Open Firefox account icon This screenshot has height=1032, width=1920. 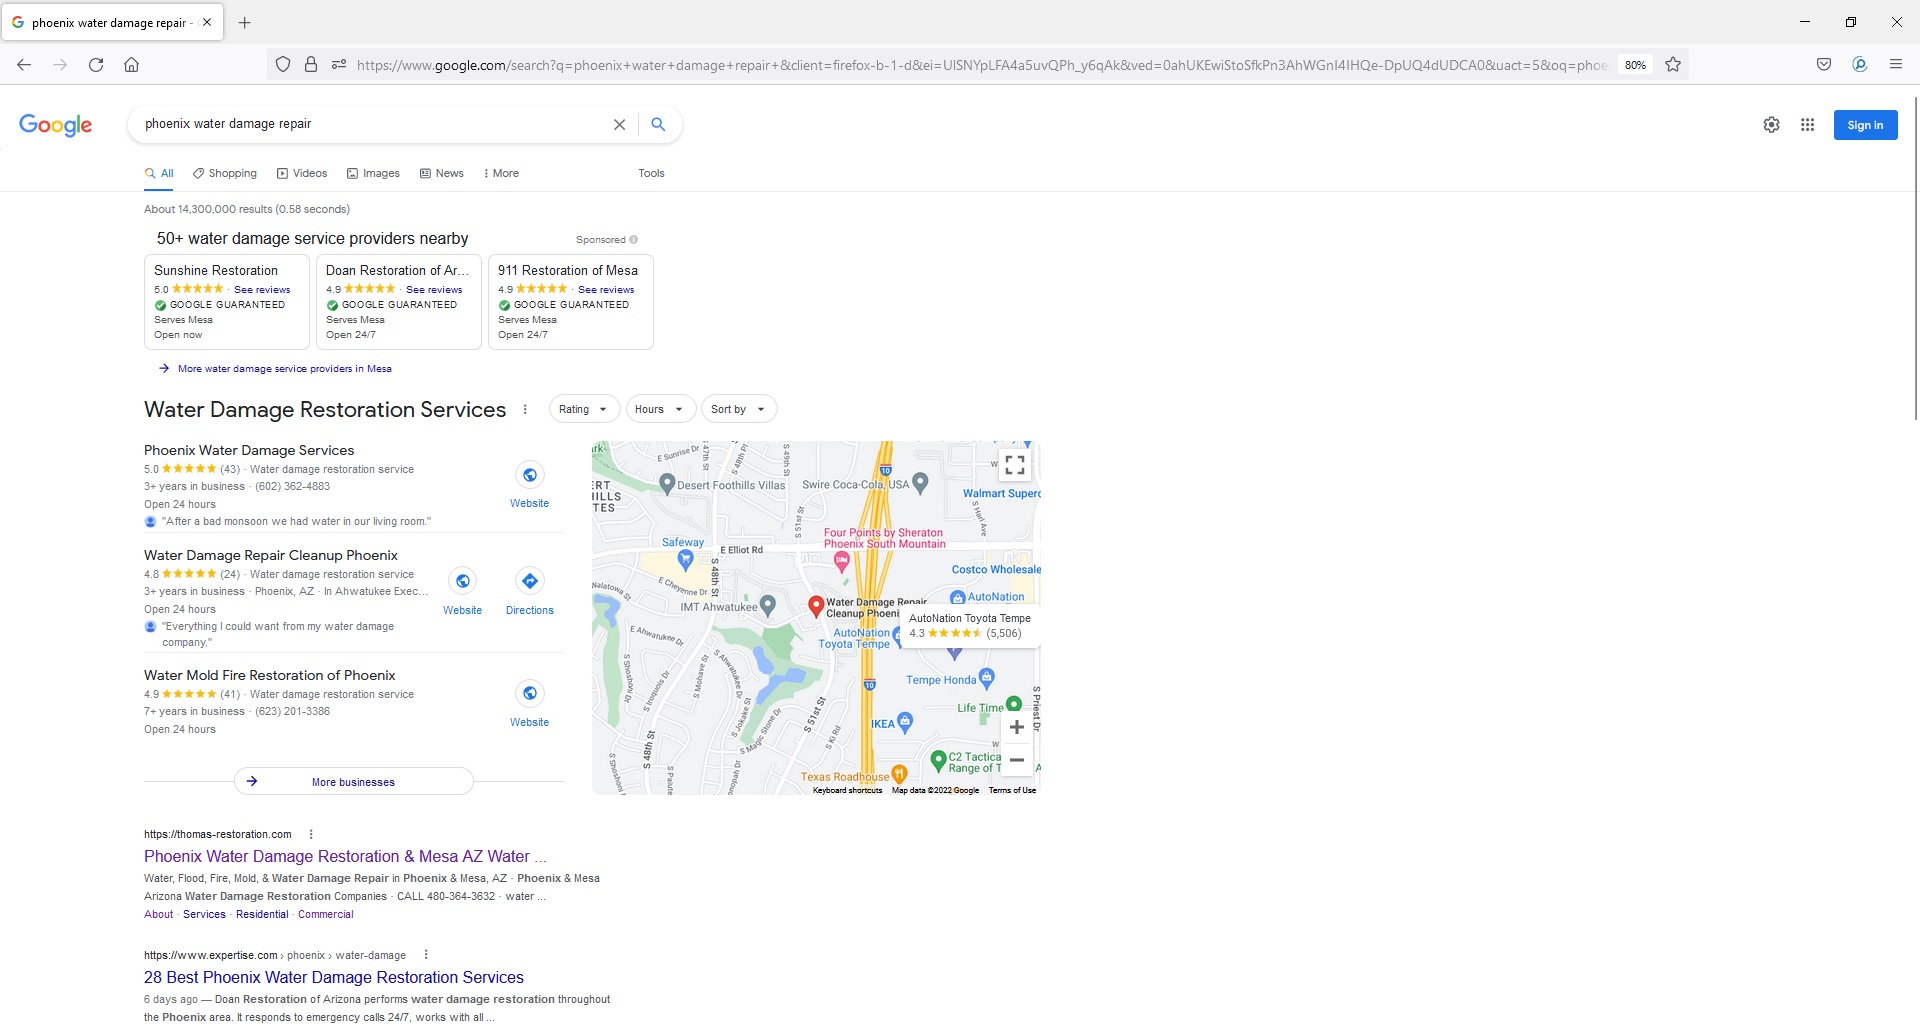coord(1860,64)
